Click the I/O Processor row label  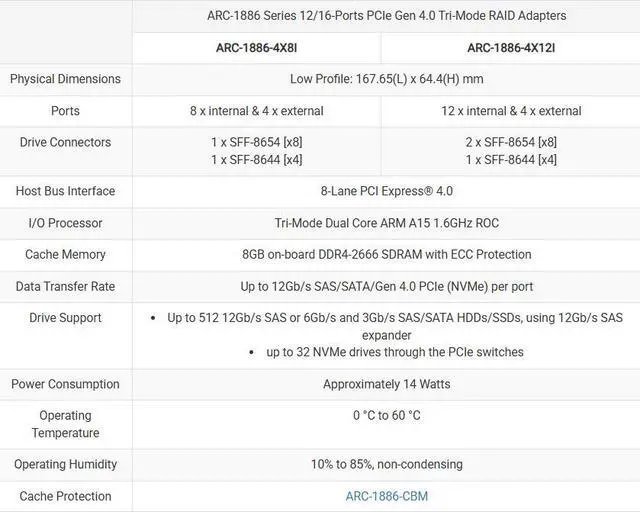(65, 223)
